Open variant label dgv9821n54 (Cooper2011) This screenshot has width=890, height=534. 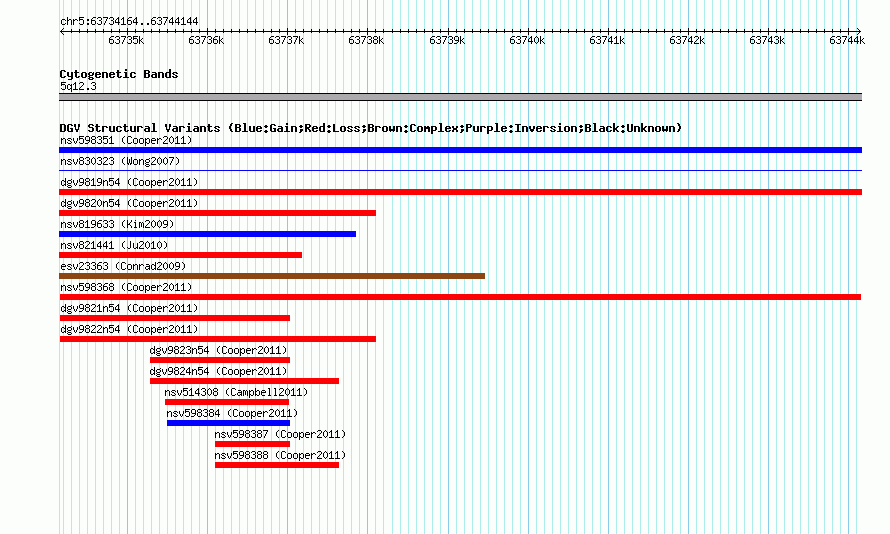coord(129,308)
